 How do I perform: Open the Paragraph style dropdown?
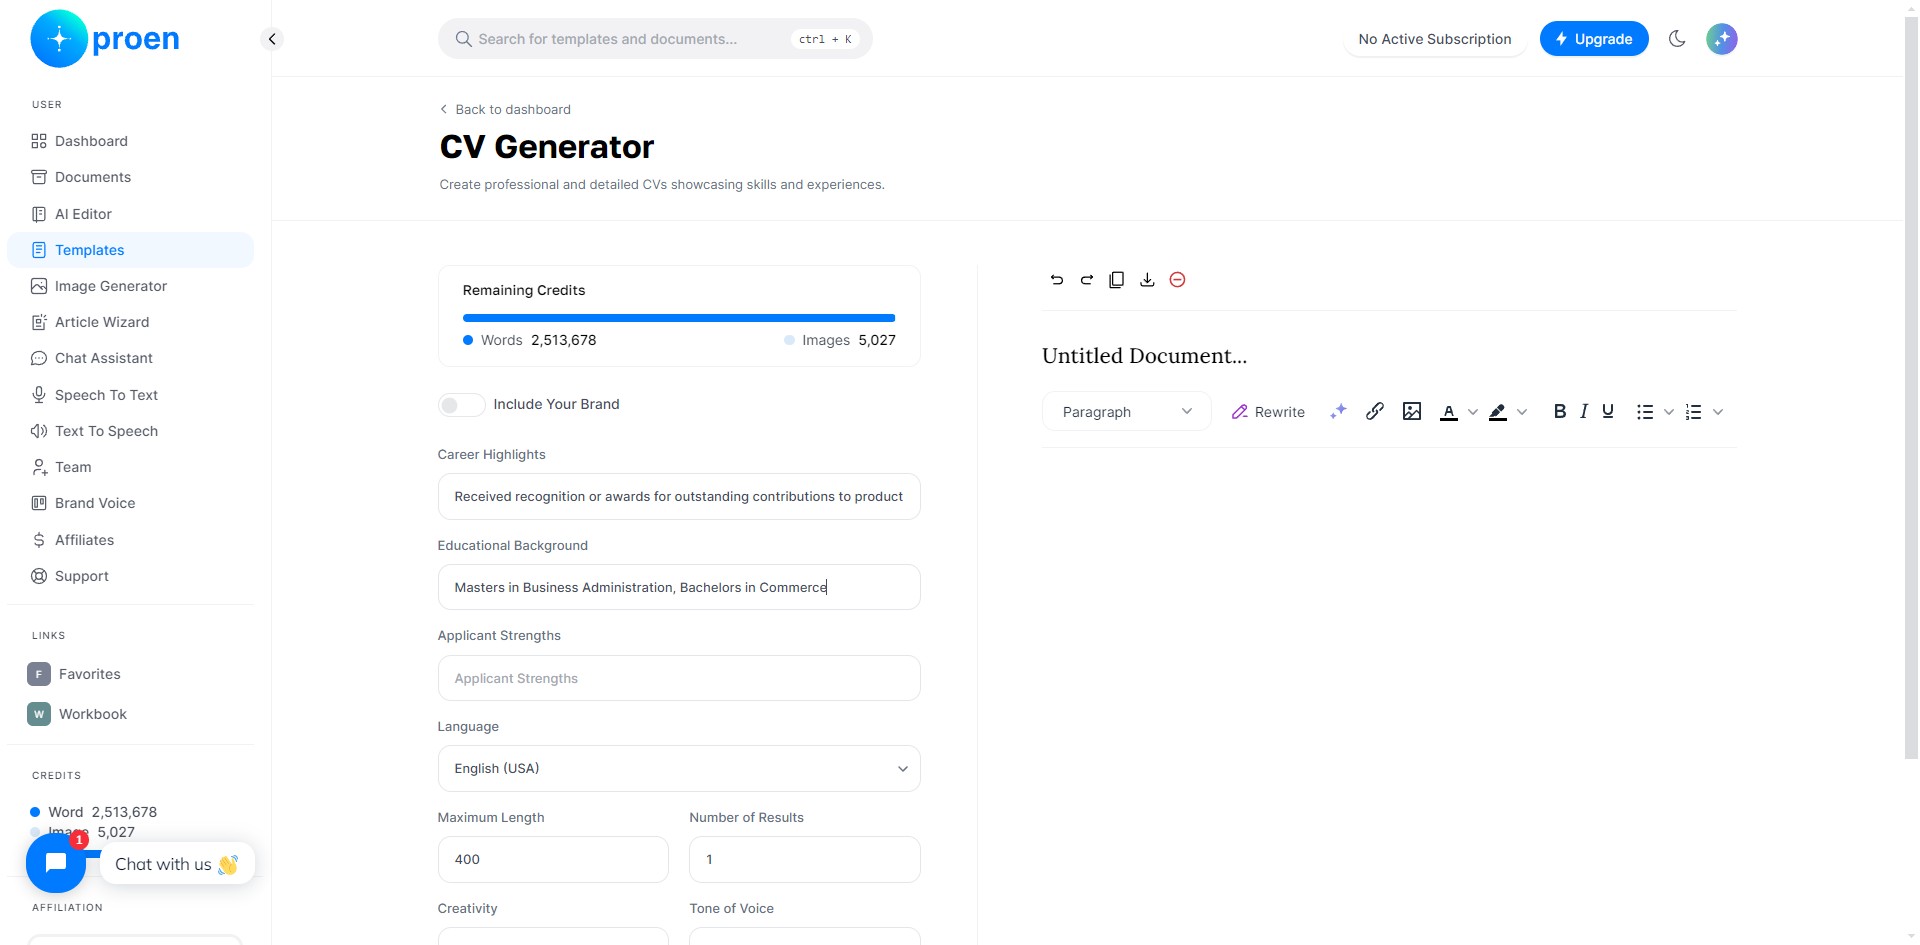click(1126, 412)
